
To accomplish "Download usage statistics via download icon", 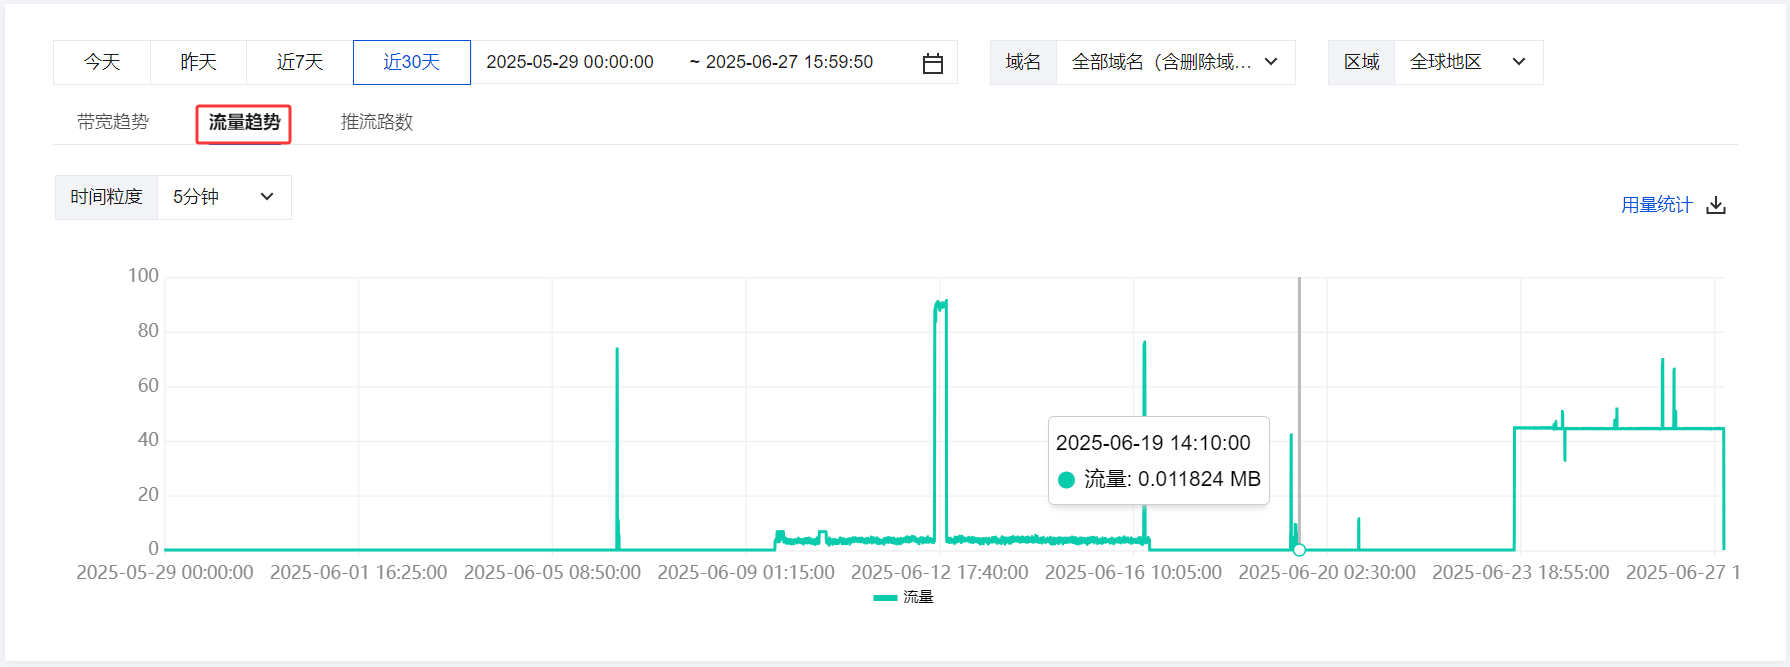I will pyautogui.click(x=1716, y=205).
